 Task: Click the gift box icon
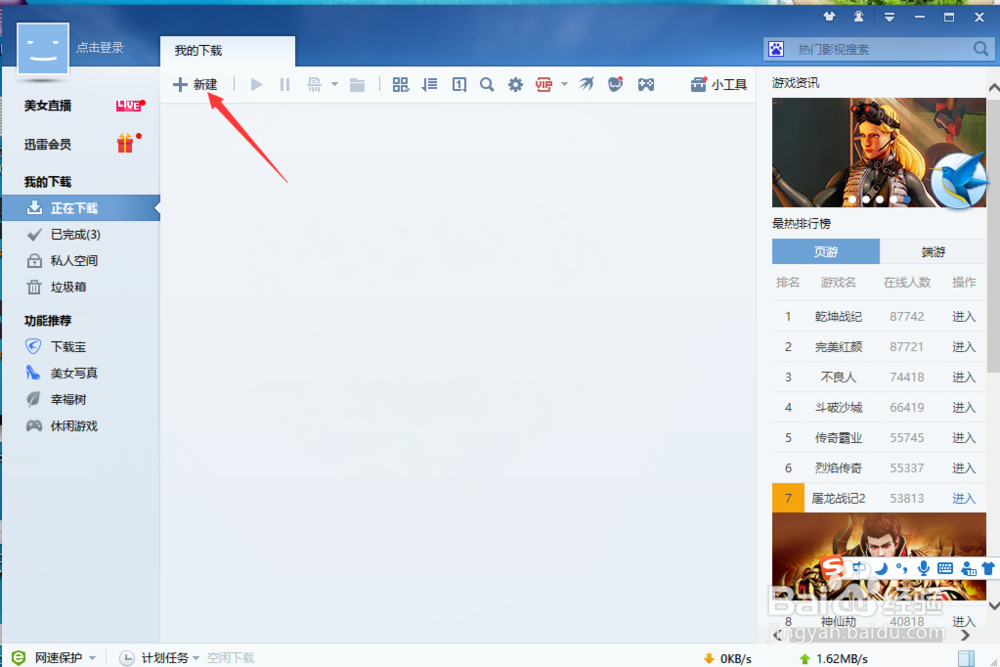pyautogui.click(x=126, y=143)
